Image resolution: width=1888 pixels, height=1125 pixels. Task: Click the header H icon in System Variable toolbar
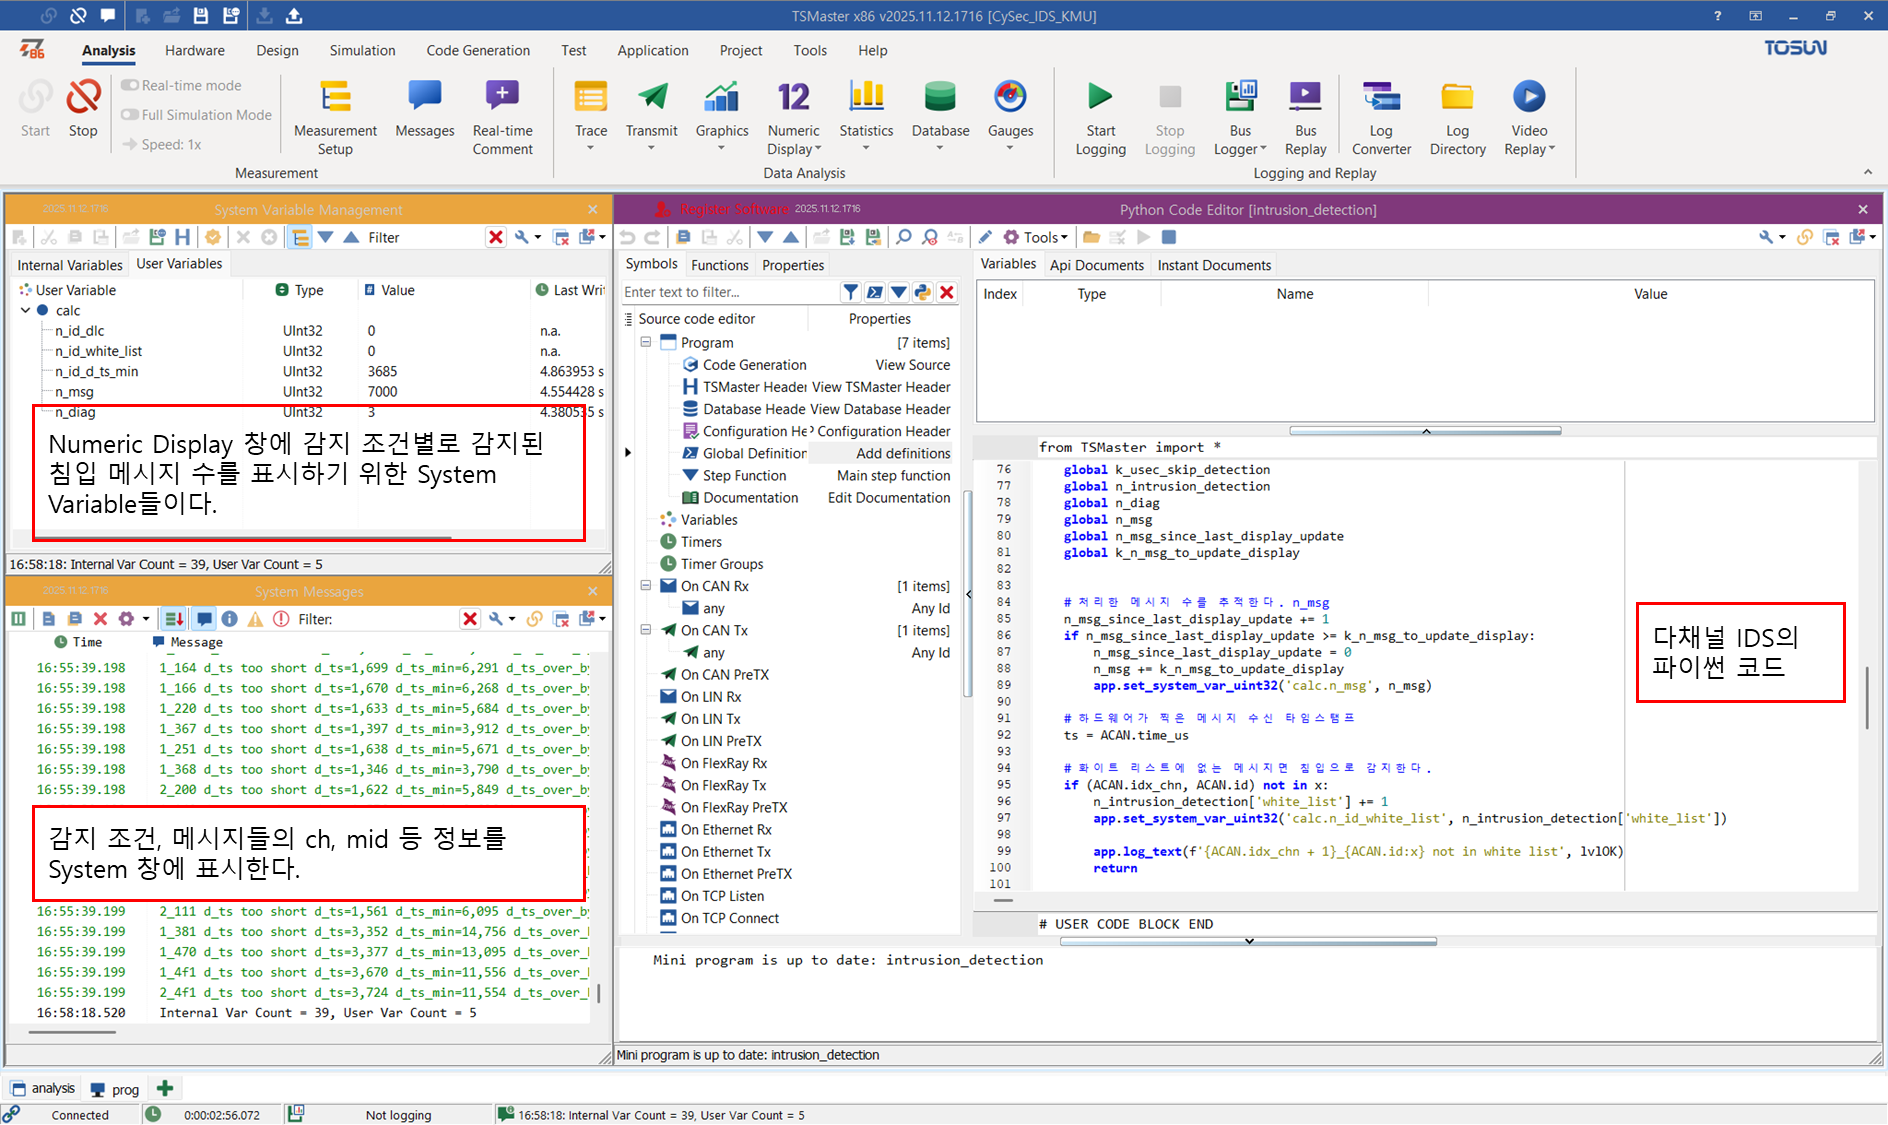pos(182,237)
